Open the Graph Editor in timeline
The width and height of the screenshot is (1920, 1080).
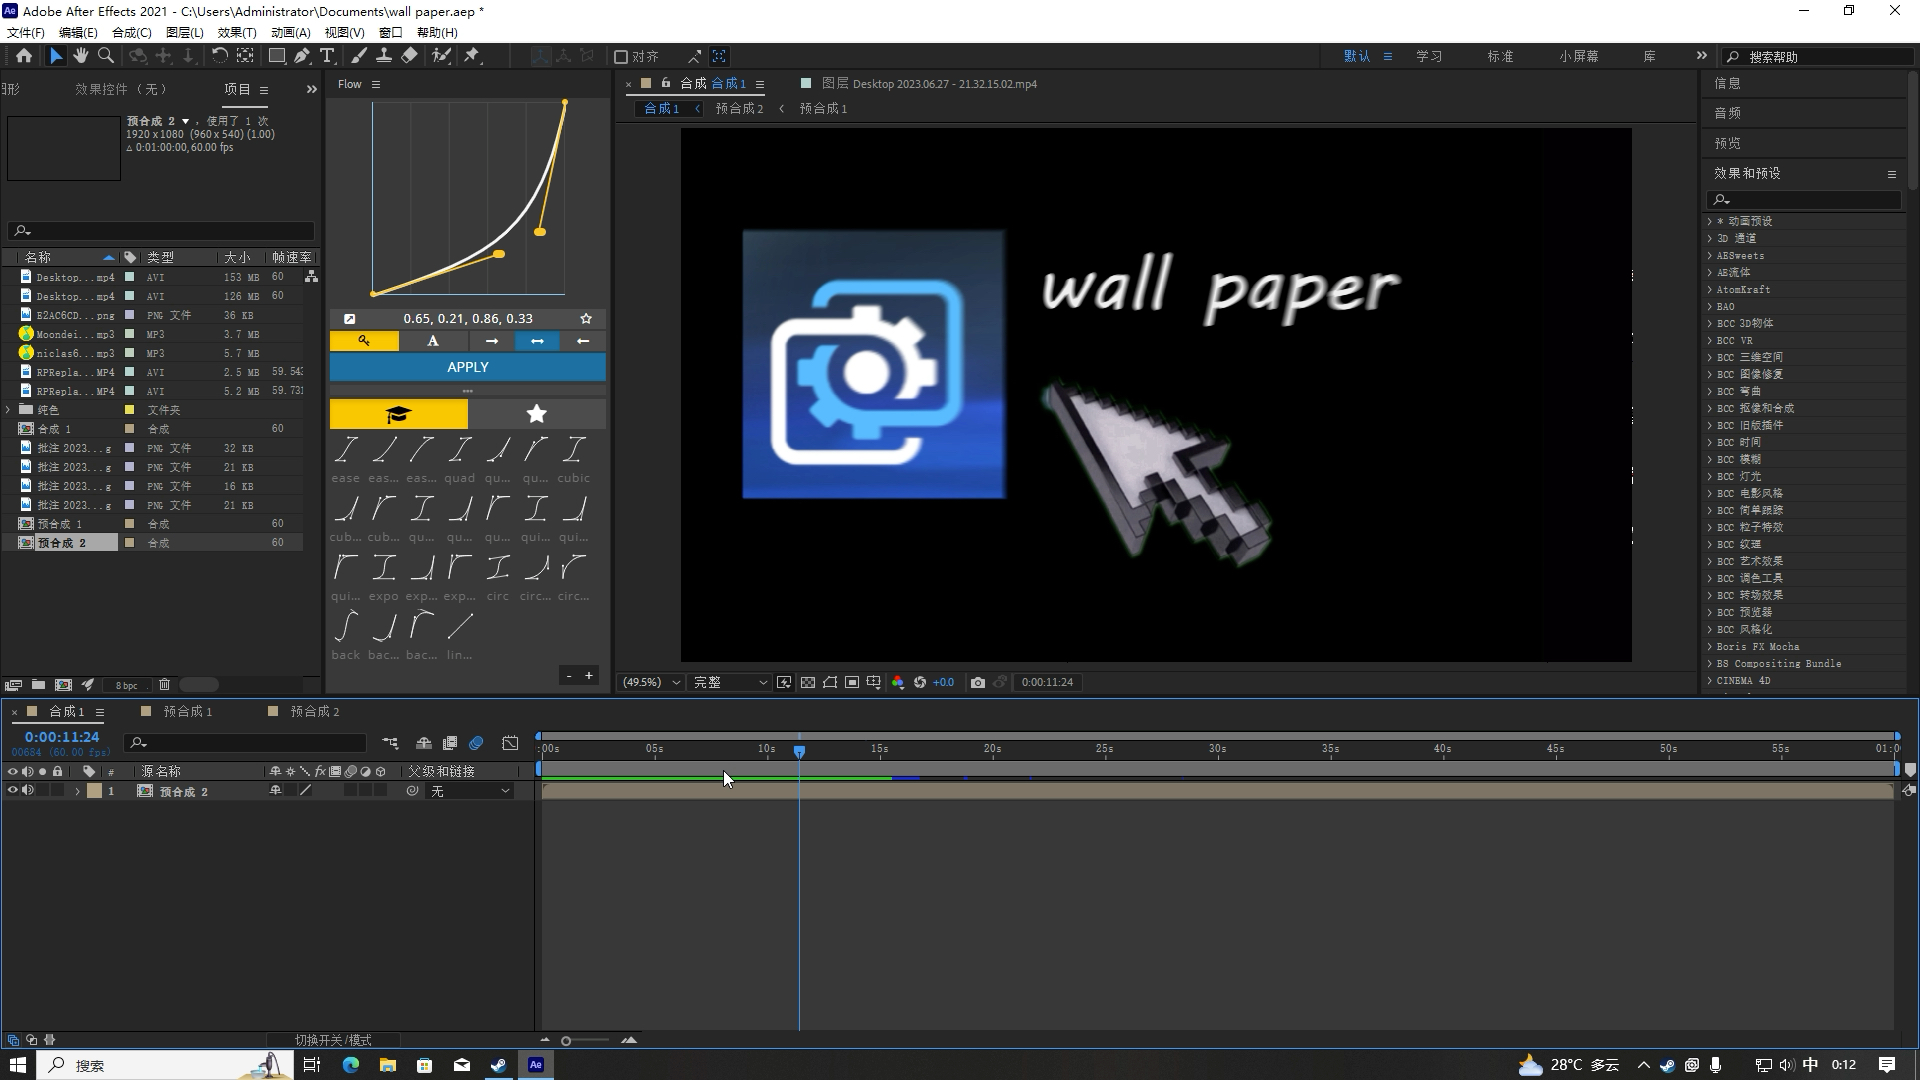point(510,743)
